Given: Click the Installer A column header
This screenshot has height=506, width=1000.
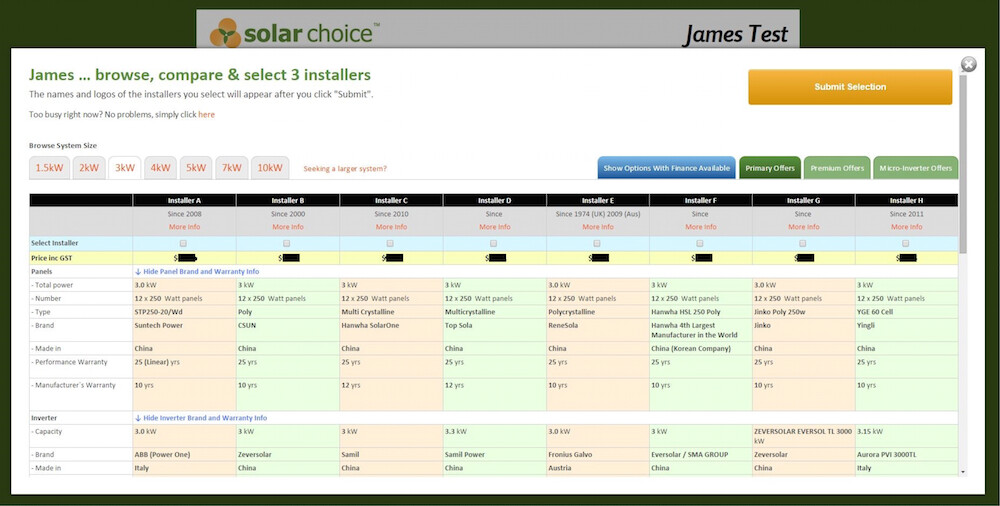Looking at the screenshot, I should point(184,200).
